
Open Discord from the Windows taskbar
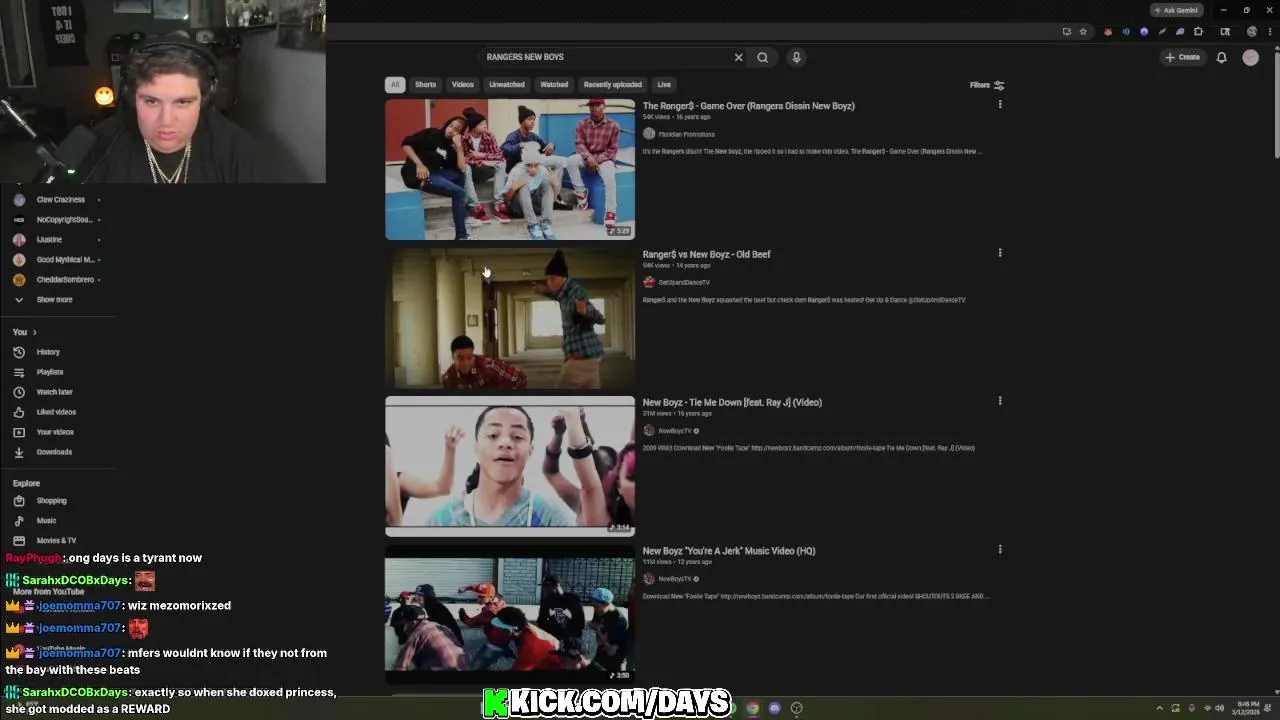[x=774, y=708]
